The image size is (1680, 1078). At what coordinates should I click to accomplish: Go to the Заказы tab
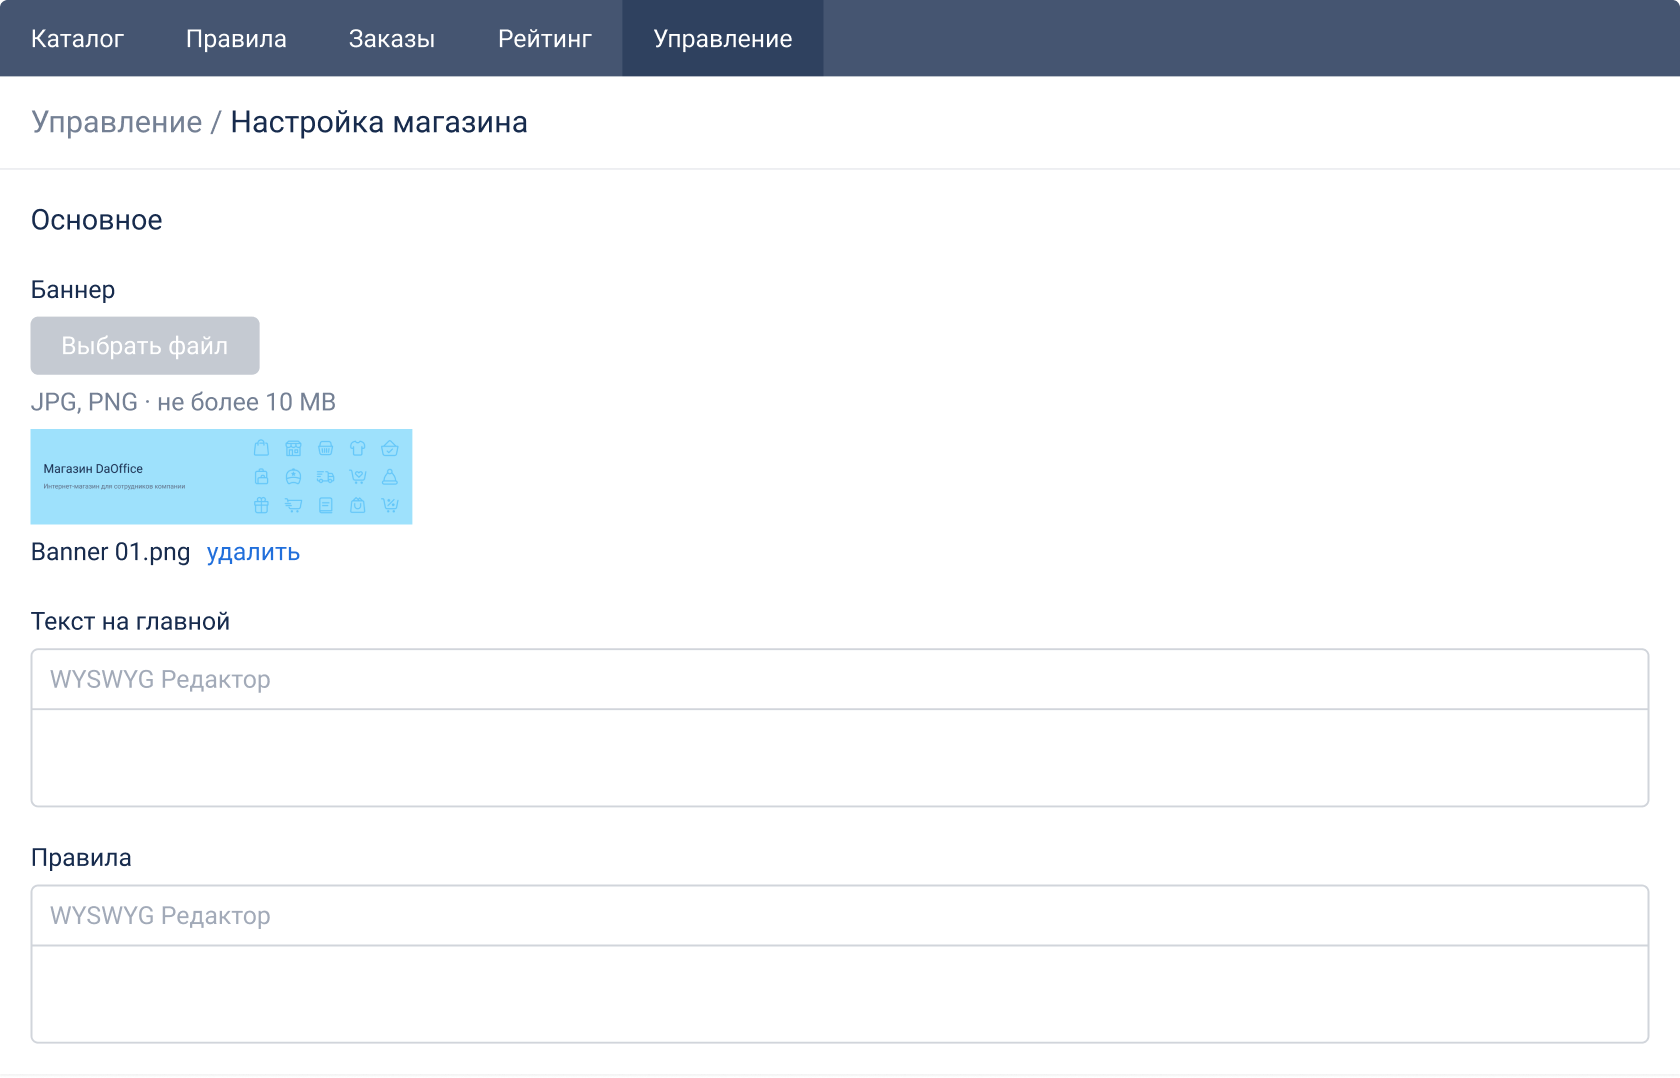pyautogui.click(x=392, y=38)
